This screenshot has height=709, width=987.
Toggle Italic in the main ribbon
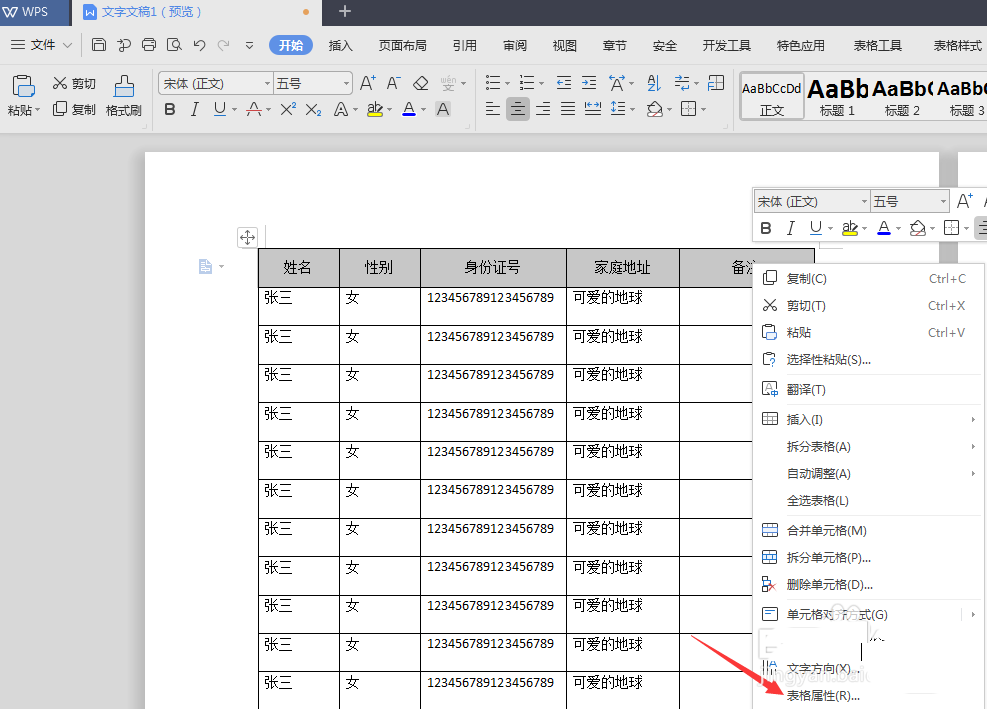point(195,110)
